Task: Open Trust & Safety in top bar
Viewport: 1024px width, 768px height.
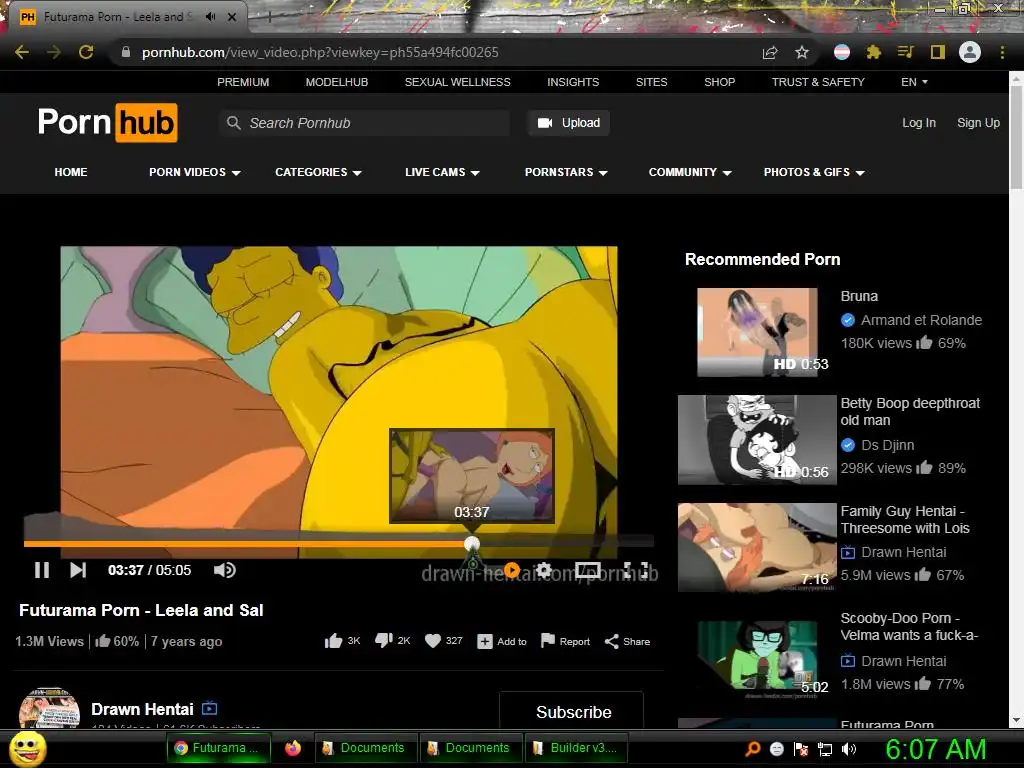Action: click(x=818, y=82)
